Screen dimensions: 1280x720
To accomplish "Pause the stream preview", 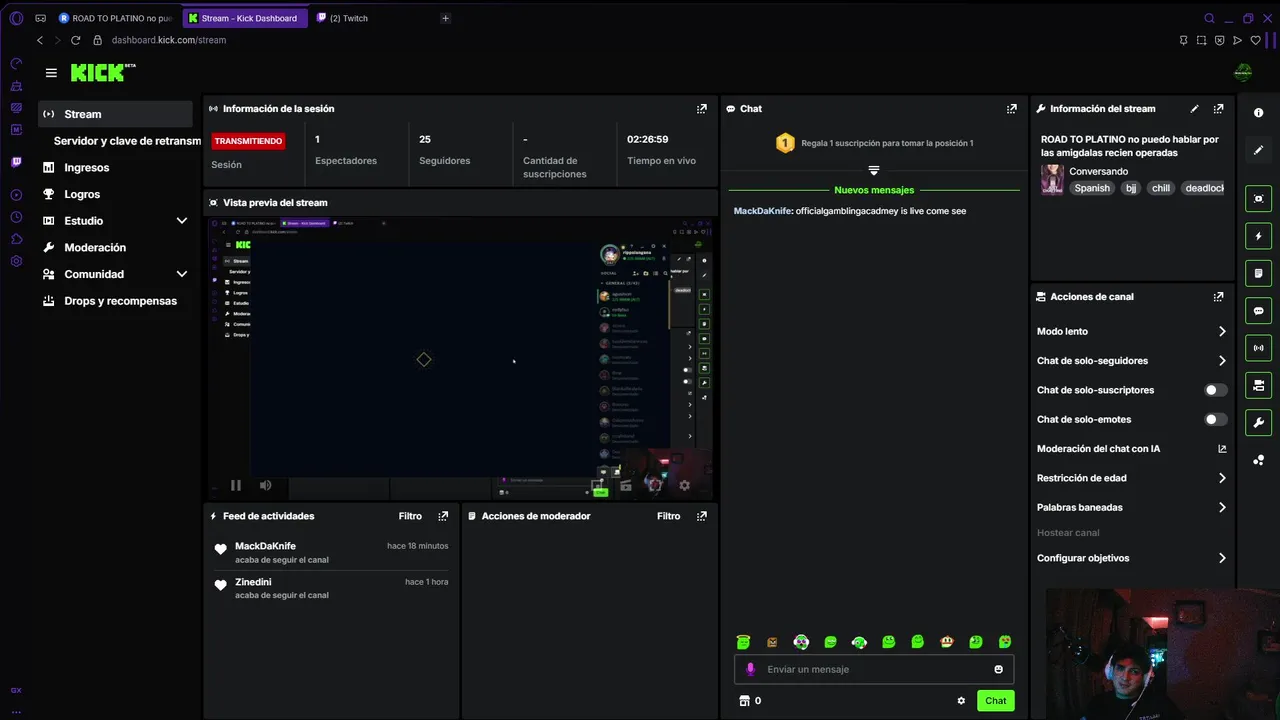I will click(236, 485).
